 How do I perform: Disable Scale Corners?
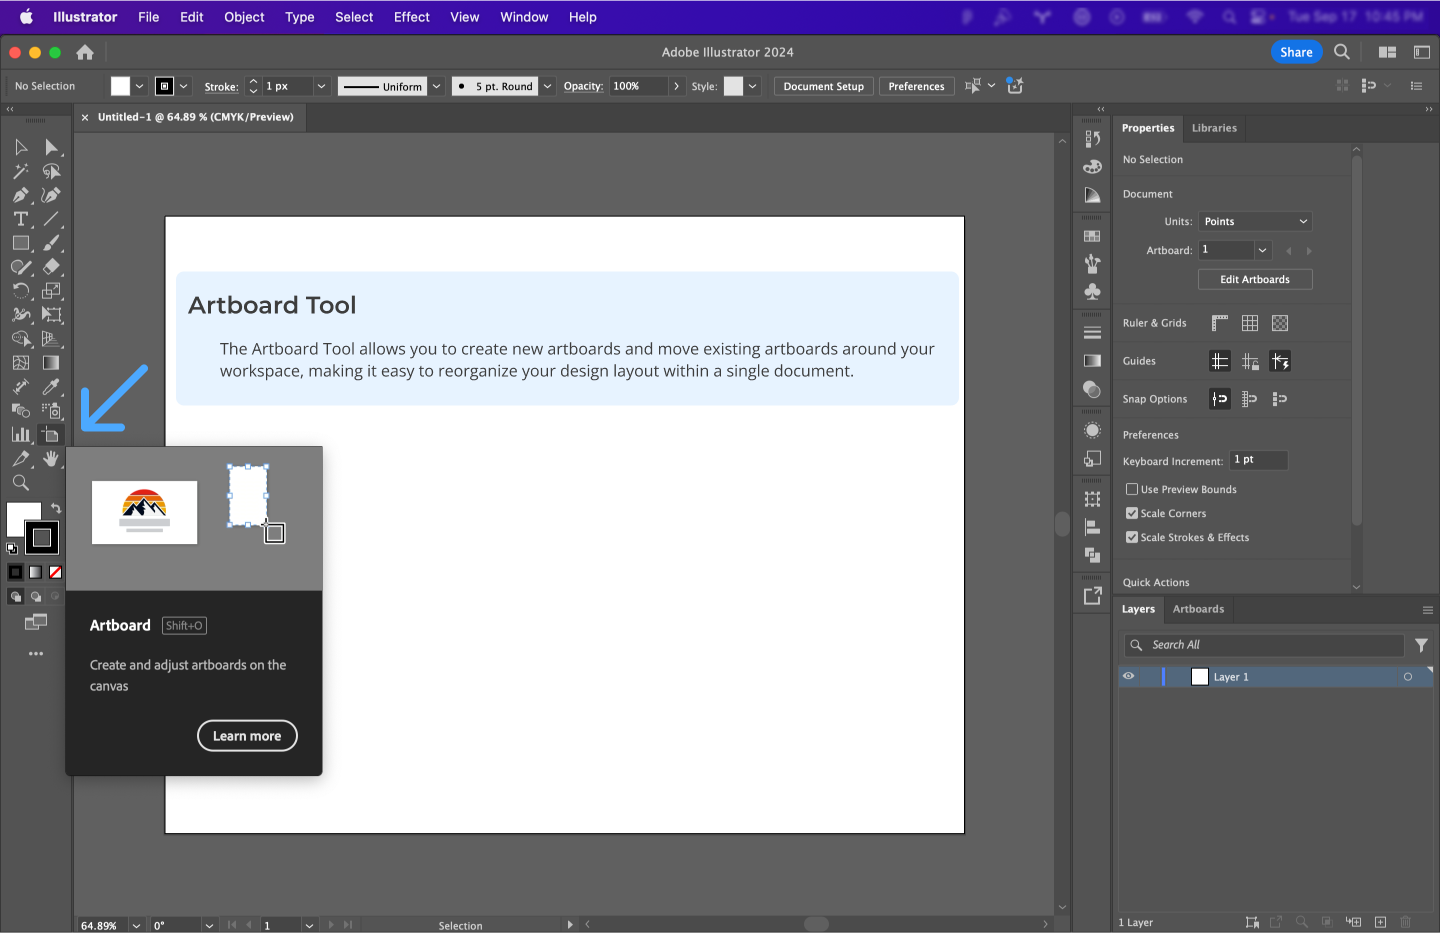coord(1131,513)
